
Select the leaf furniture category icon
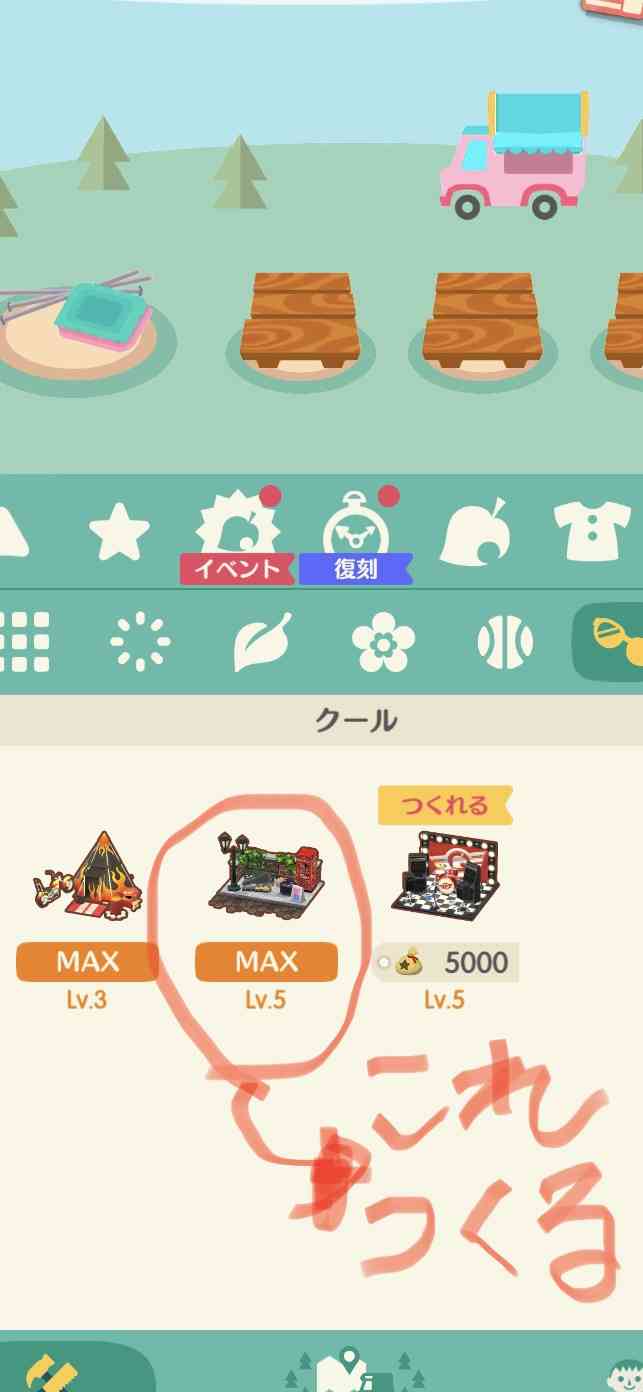pyautogui.click(x=476, y=531)
